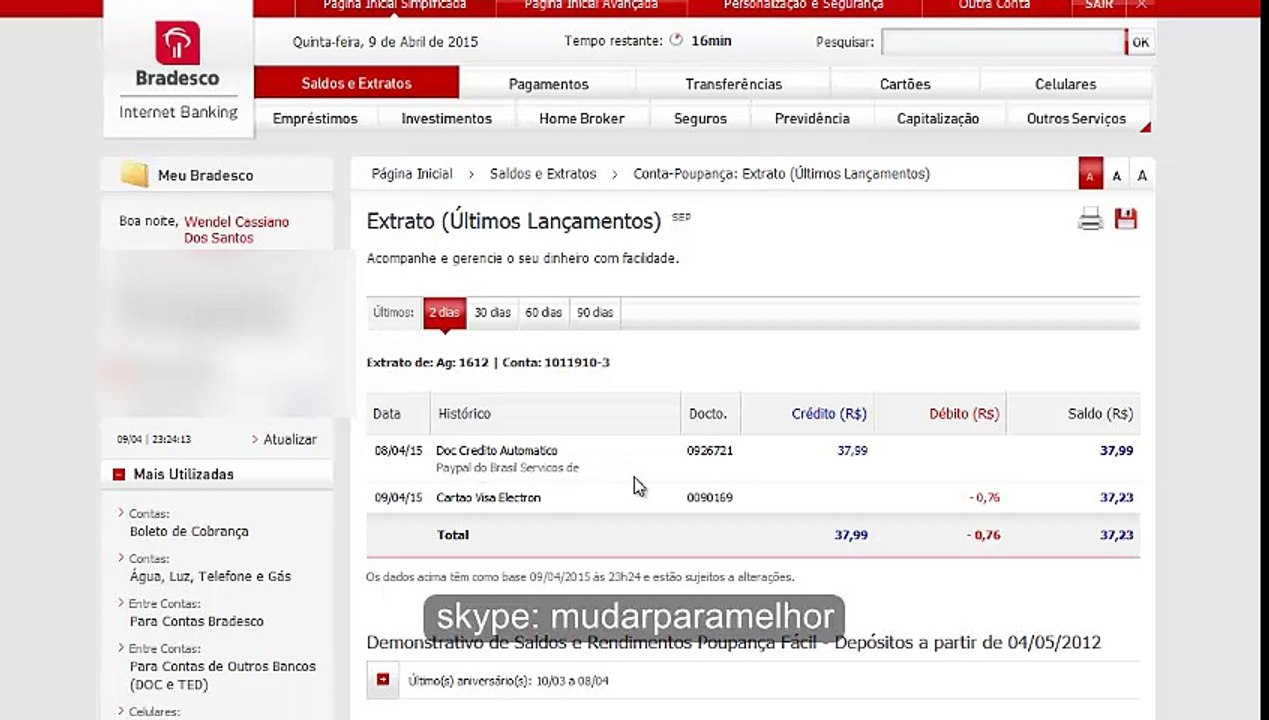The height and width of the screenshot is (720, 1269).
Task: Open the Investimentos menu
Action: [x=447, y=118]
